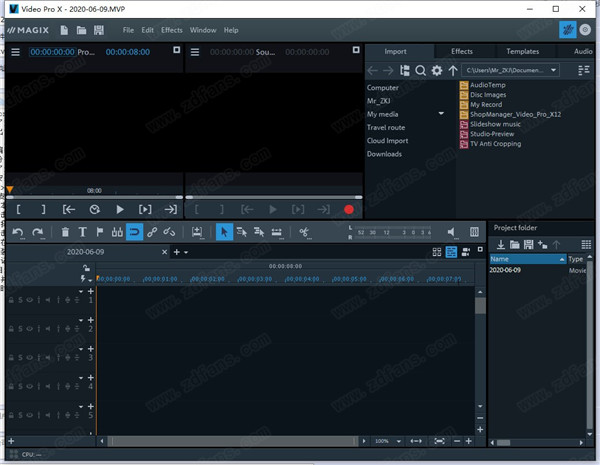Switch to Templates tab
Viewport: 600px width, 465px height.
point(523,51)
